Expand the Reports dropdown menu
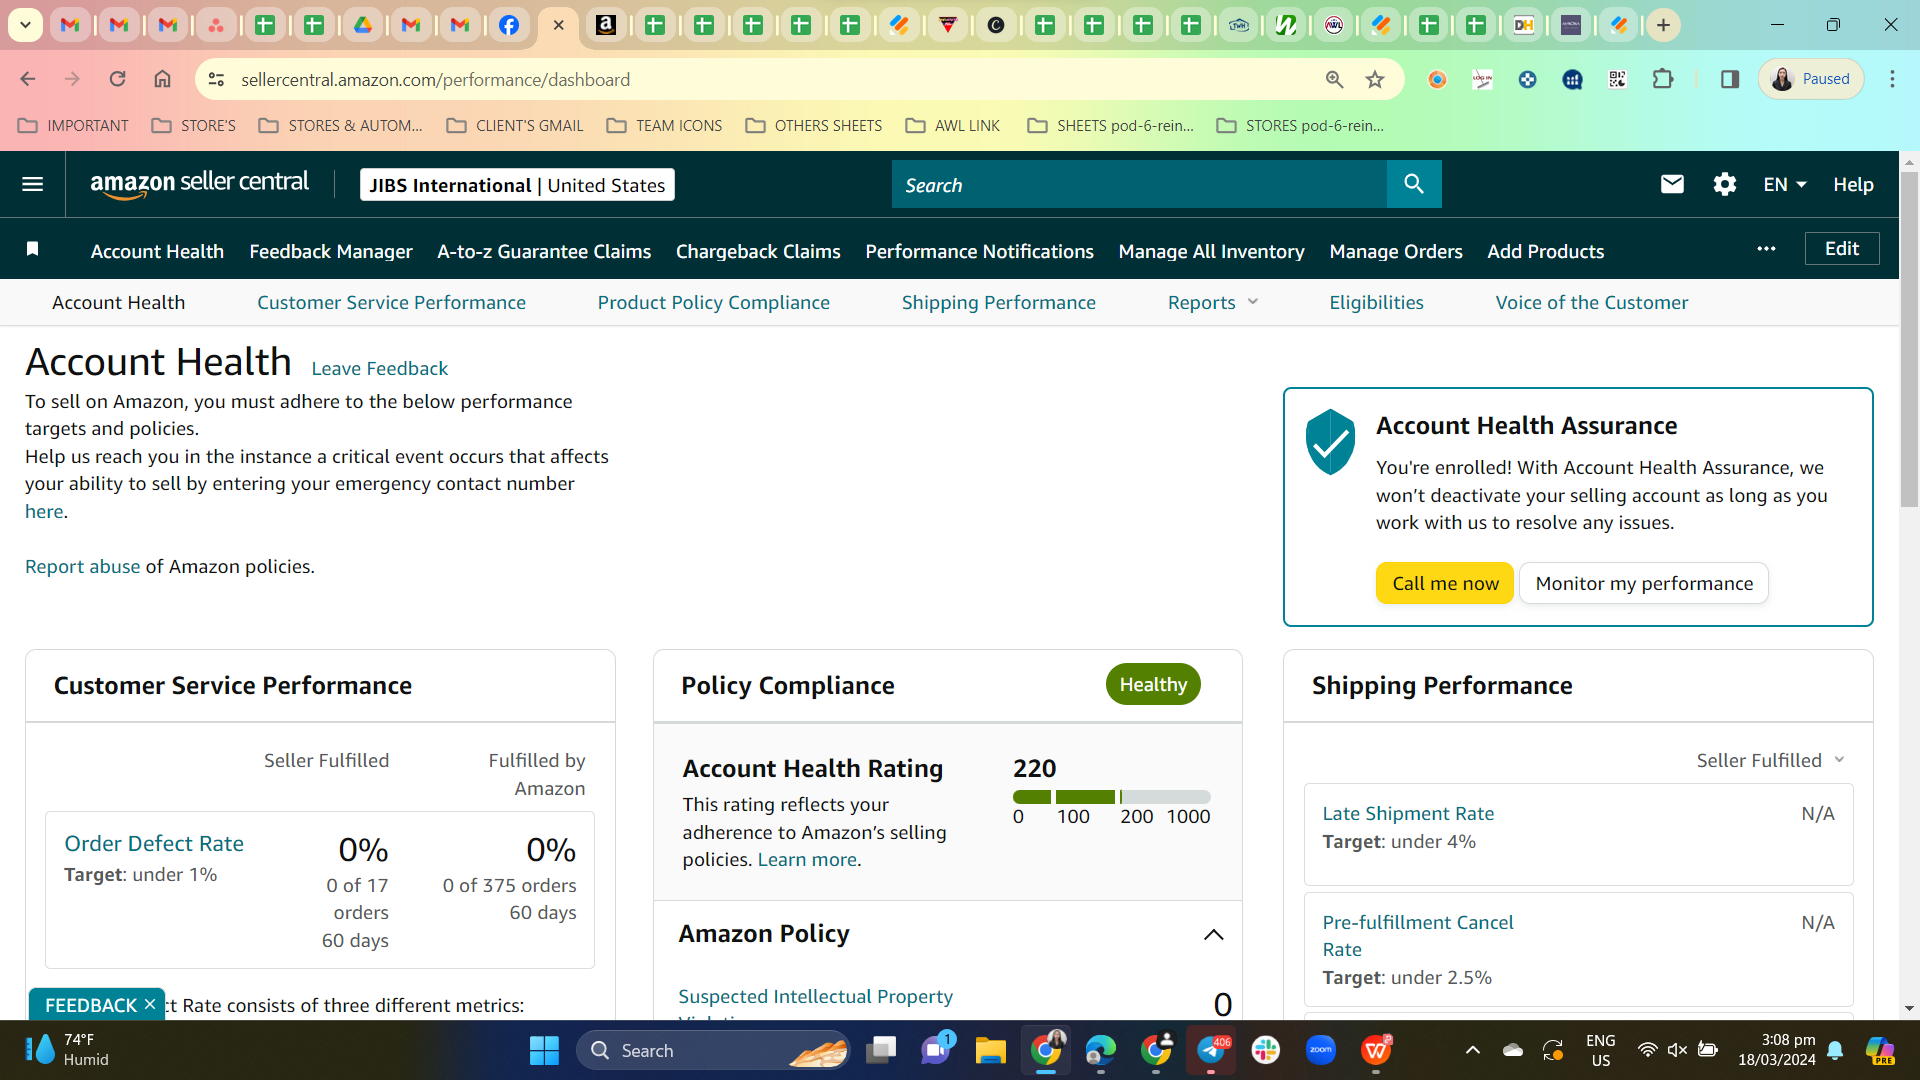The height and width of the screenshot is (1080, 1920). coord(1213,302)
